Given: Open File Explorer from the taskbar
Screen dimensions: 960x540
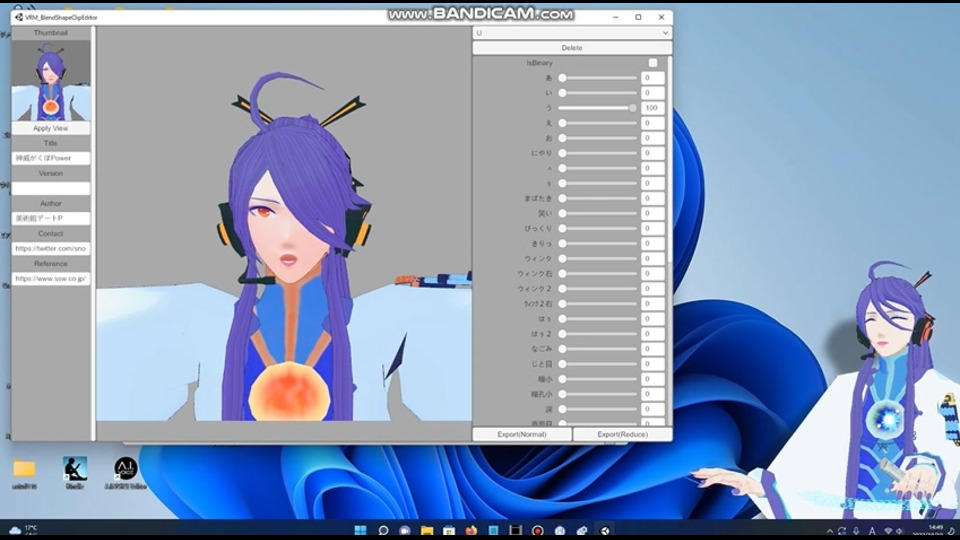Looking at the screenshot, I should pos(427,530).
